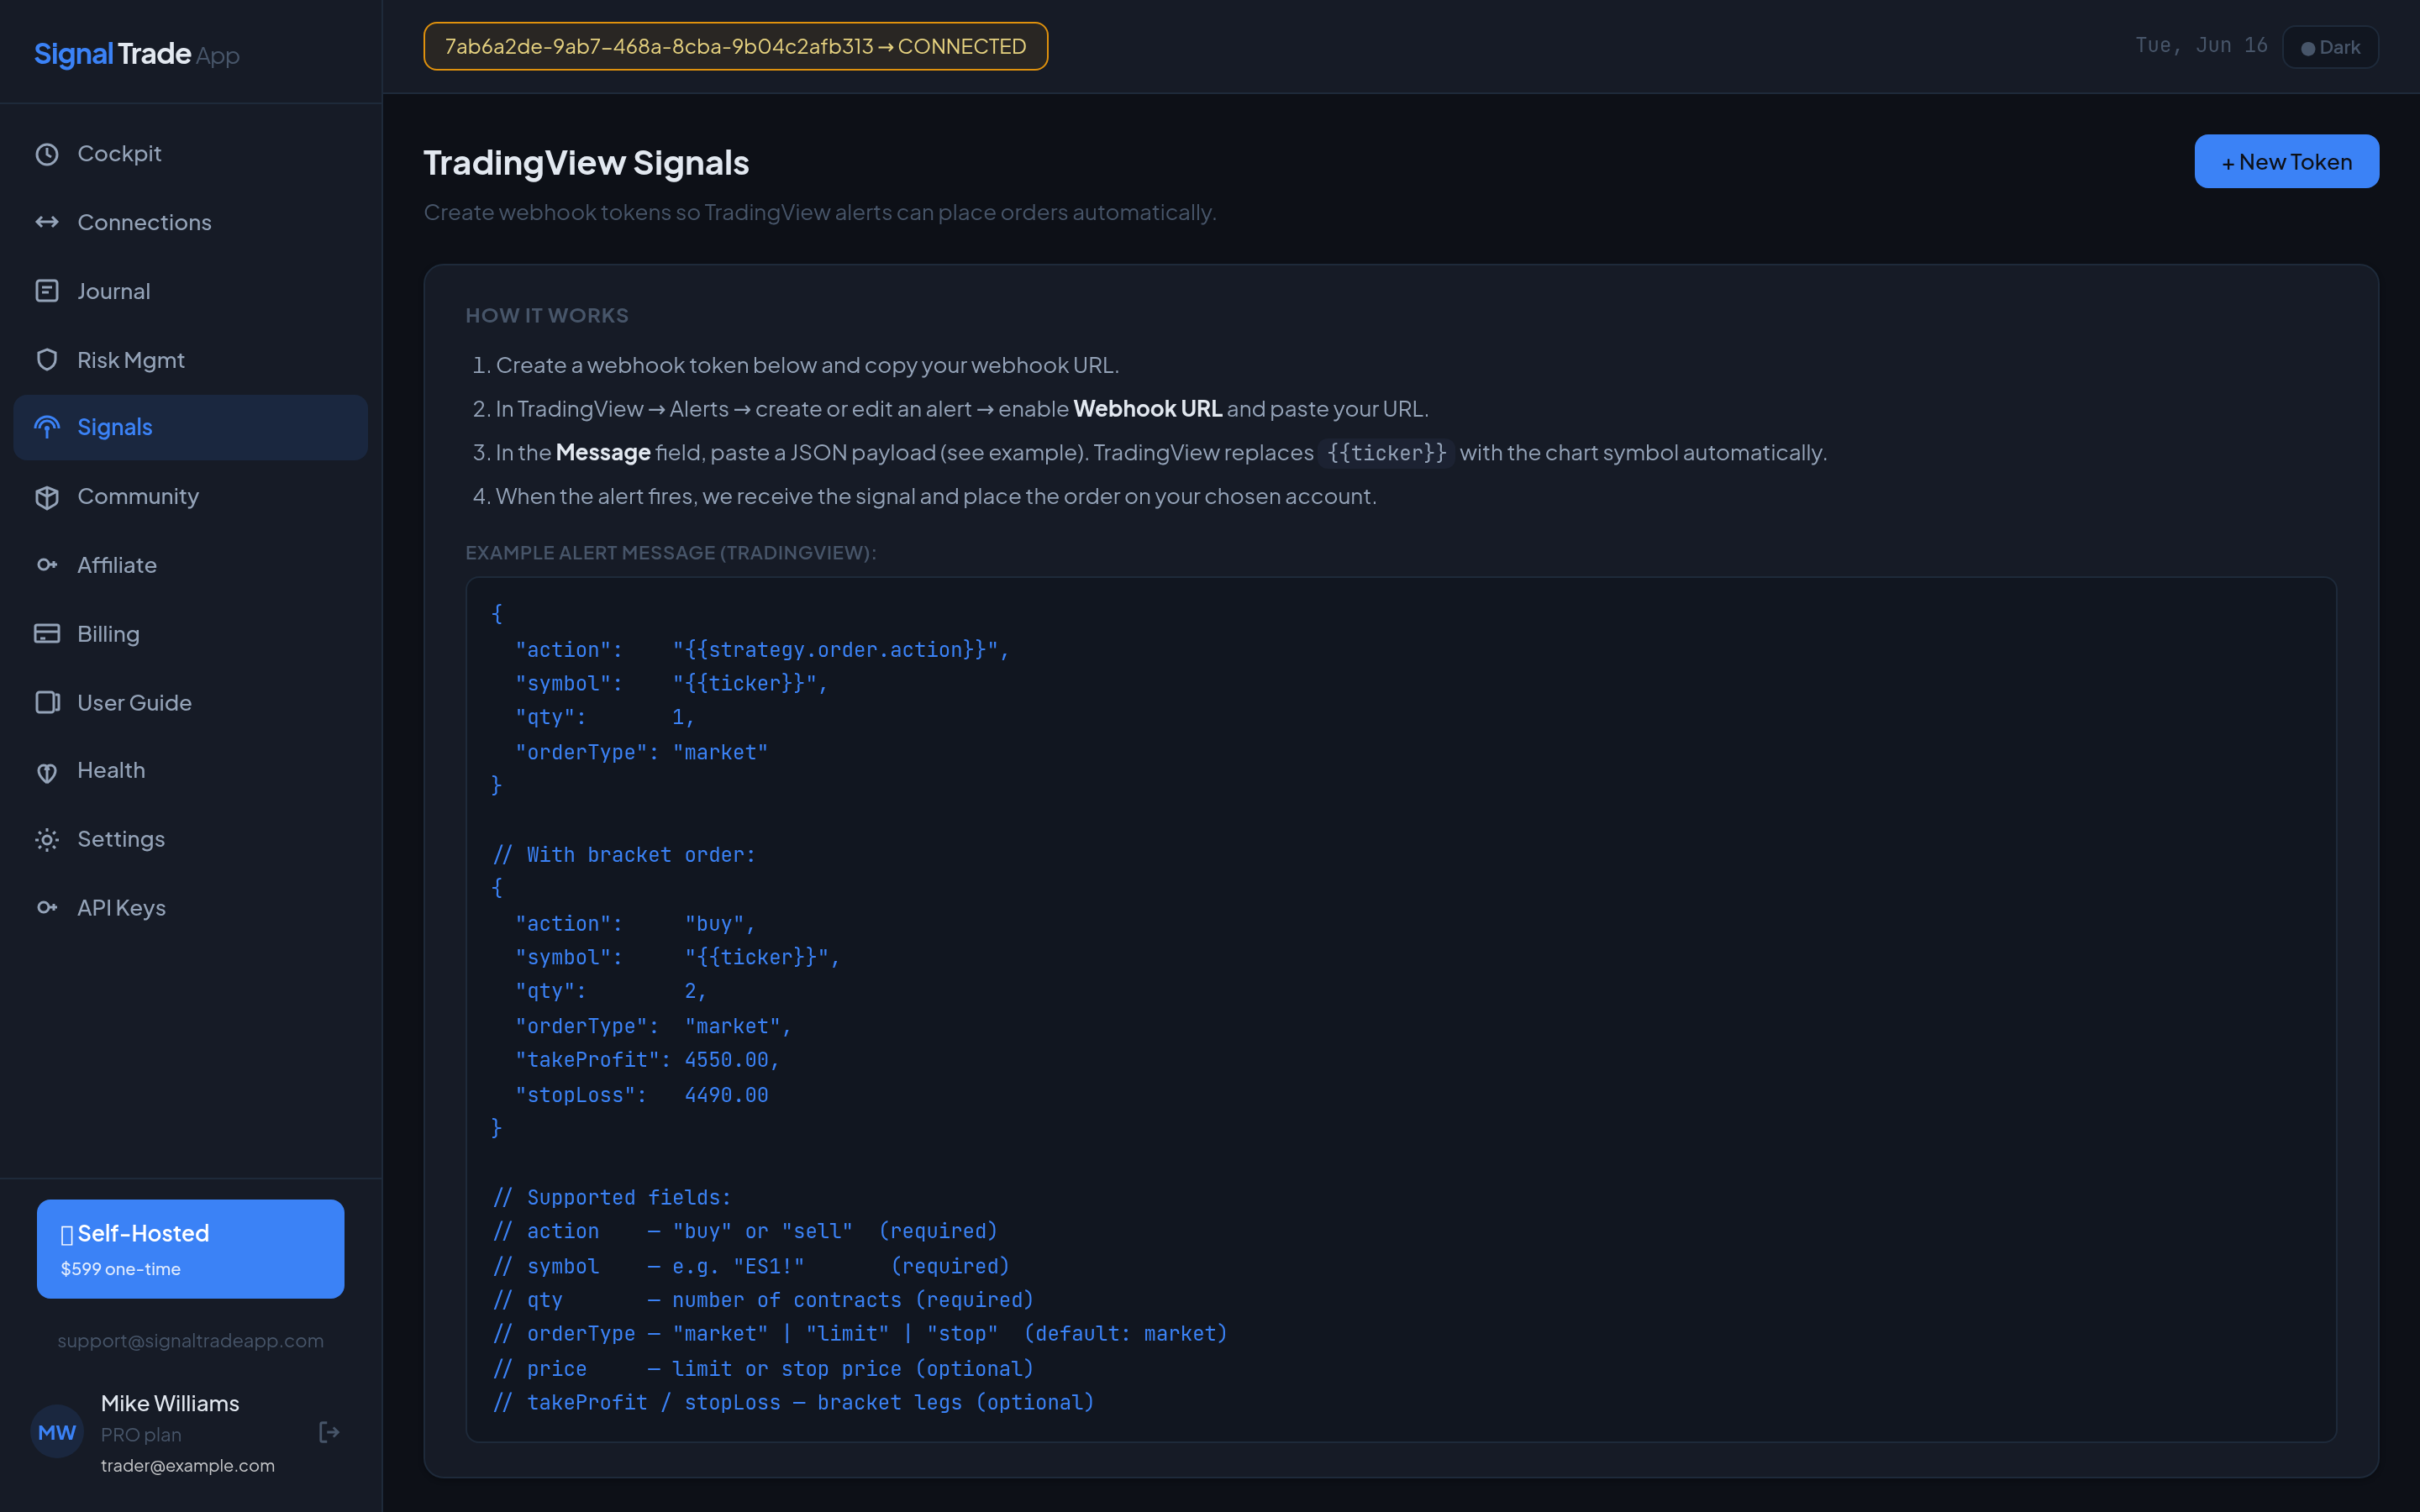Click the Affiliate key icon
Image resolution: width=2420 pixels, height=1512 pixels.
click(47, 565)
